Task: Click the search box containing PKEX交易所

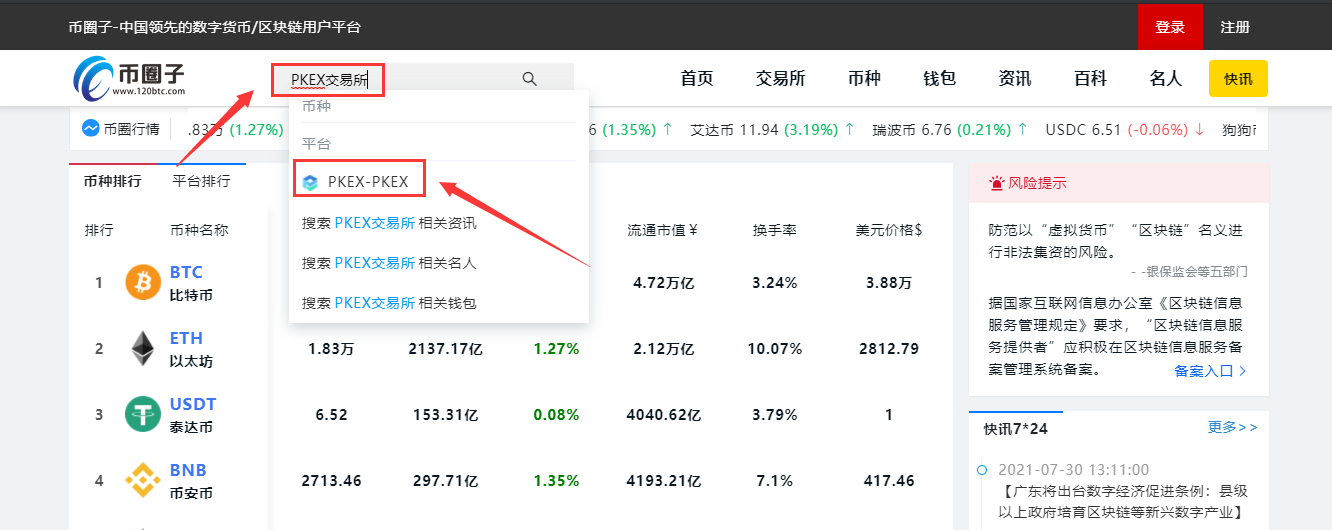Action: click(422, 79)
